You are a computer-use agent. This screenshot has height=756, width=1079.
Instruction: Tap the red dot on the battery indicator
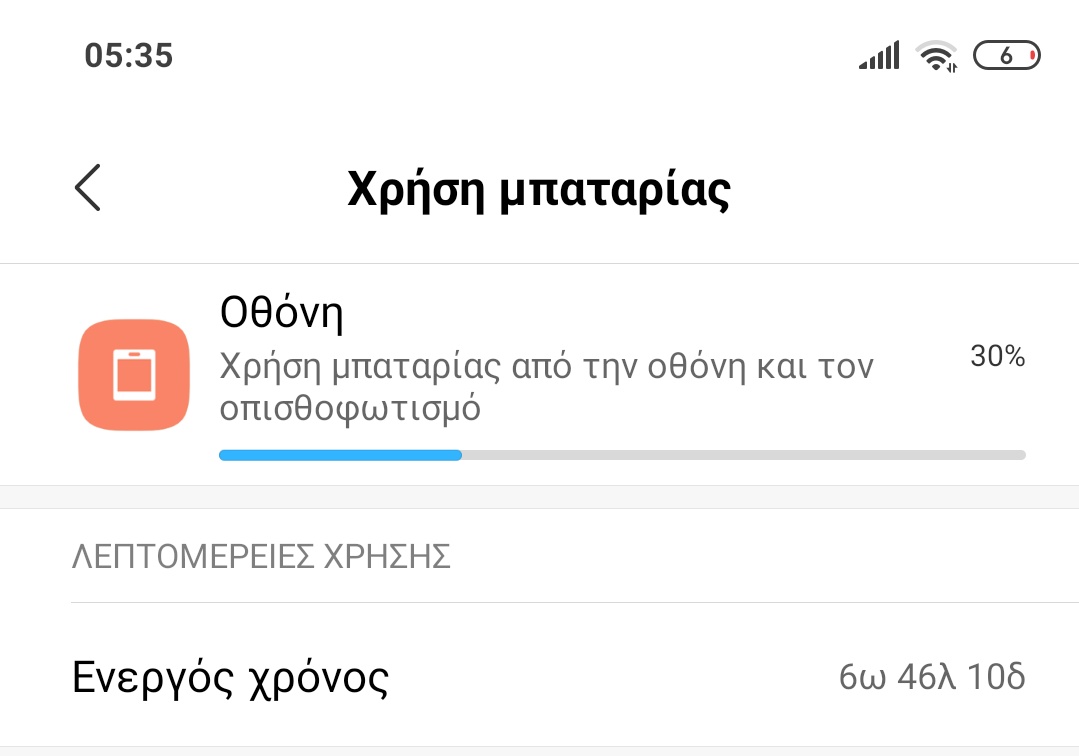pos(1031,56)
